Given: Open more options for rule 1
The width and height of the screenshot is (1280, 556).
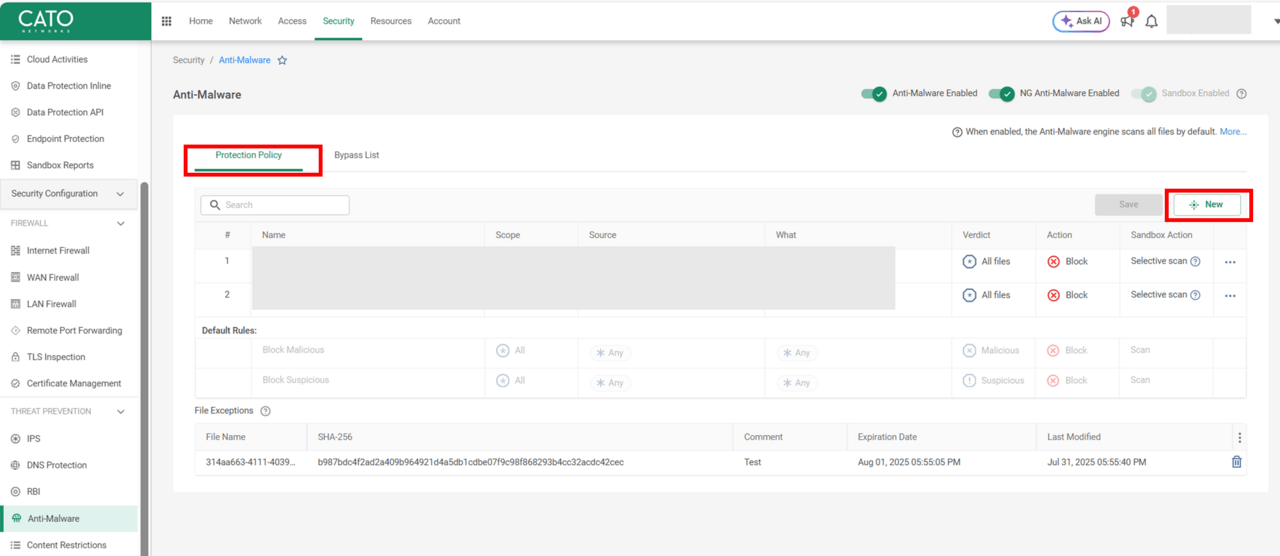Looking at the screenshot, I should [1230, 262].
